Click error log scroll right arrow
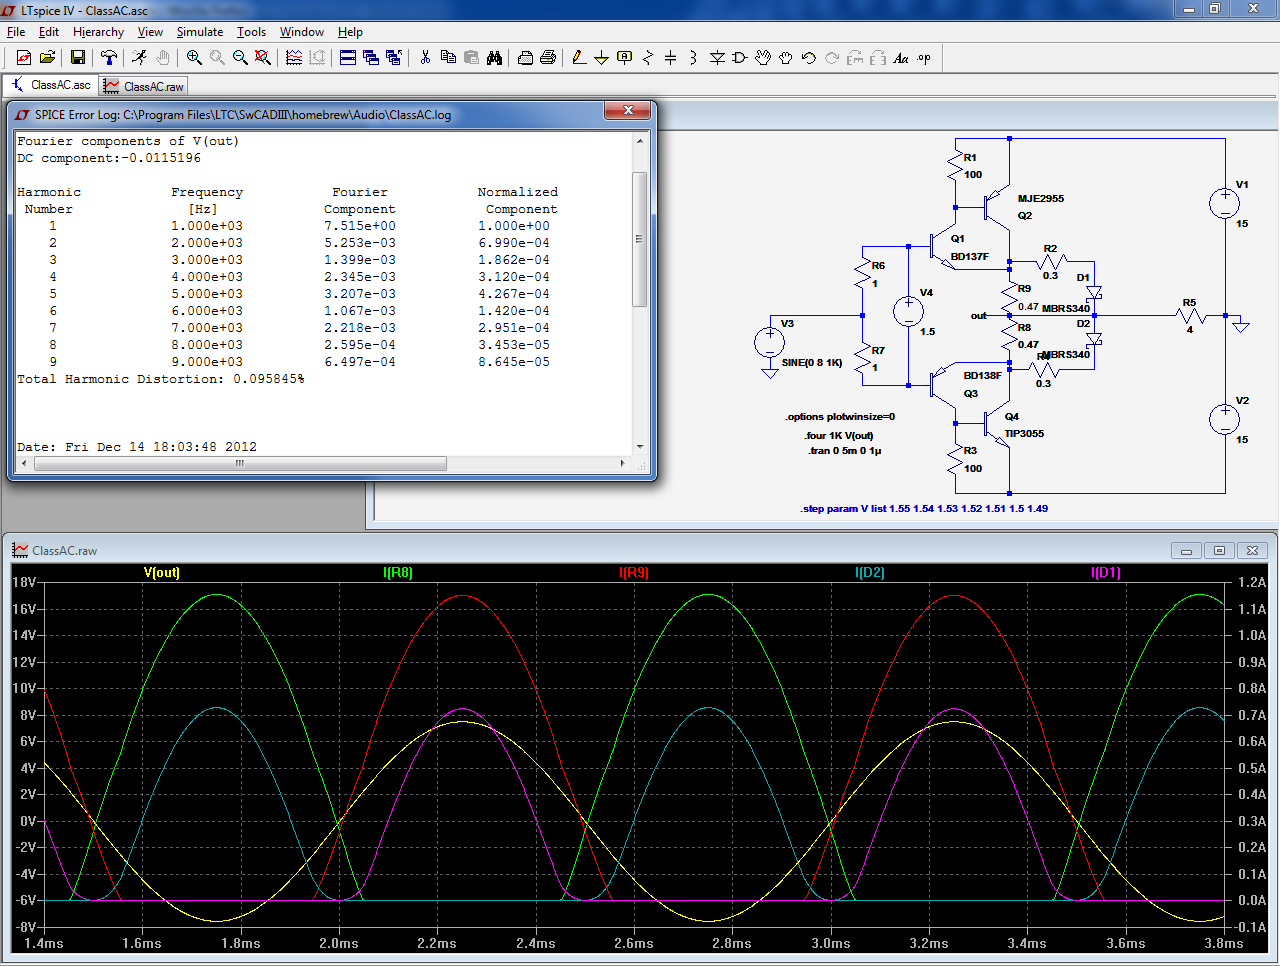 [623, 463]
